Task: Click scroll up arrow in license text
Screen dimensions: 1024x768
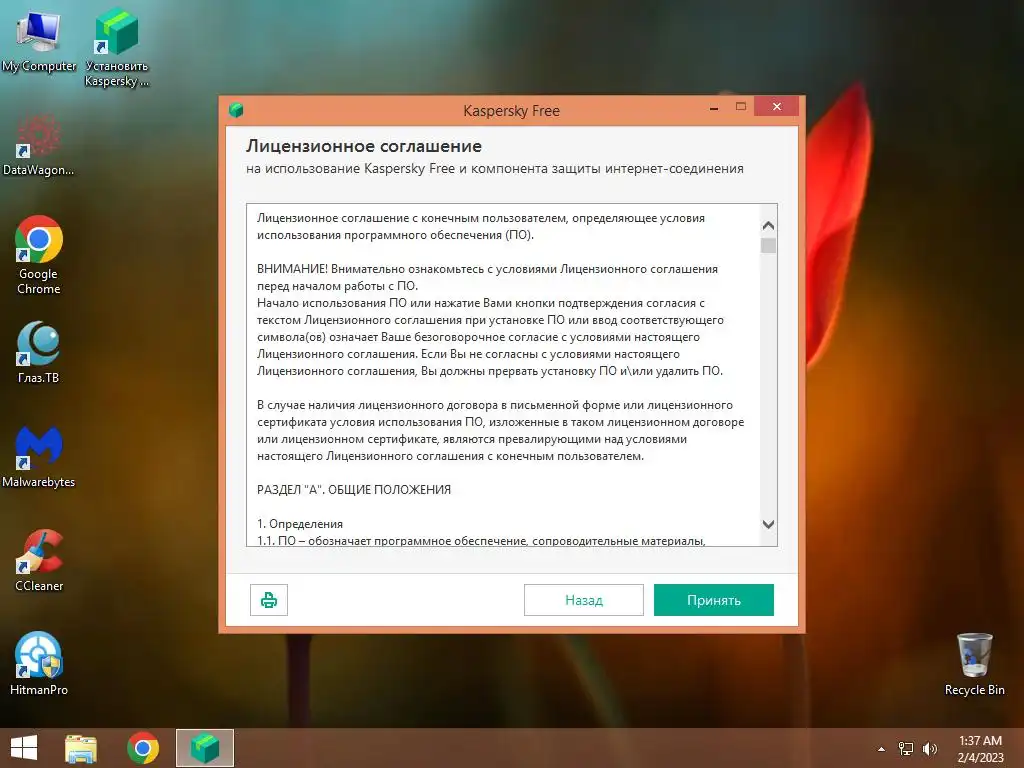Action: pos(769,225)
